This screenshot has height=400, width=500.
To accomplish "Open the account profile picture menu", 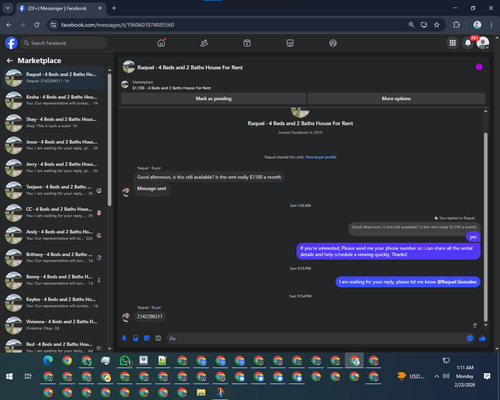I will coord(483,43).
